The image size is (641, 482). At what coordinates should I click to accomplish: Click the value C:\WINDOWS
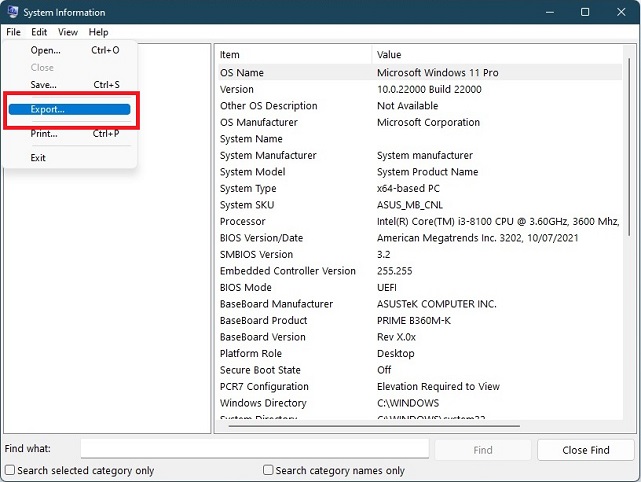tap(408, 403)
